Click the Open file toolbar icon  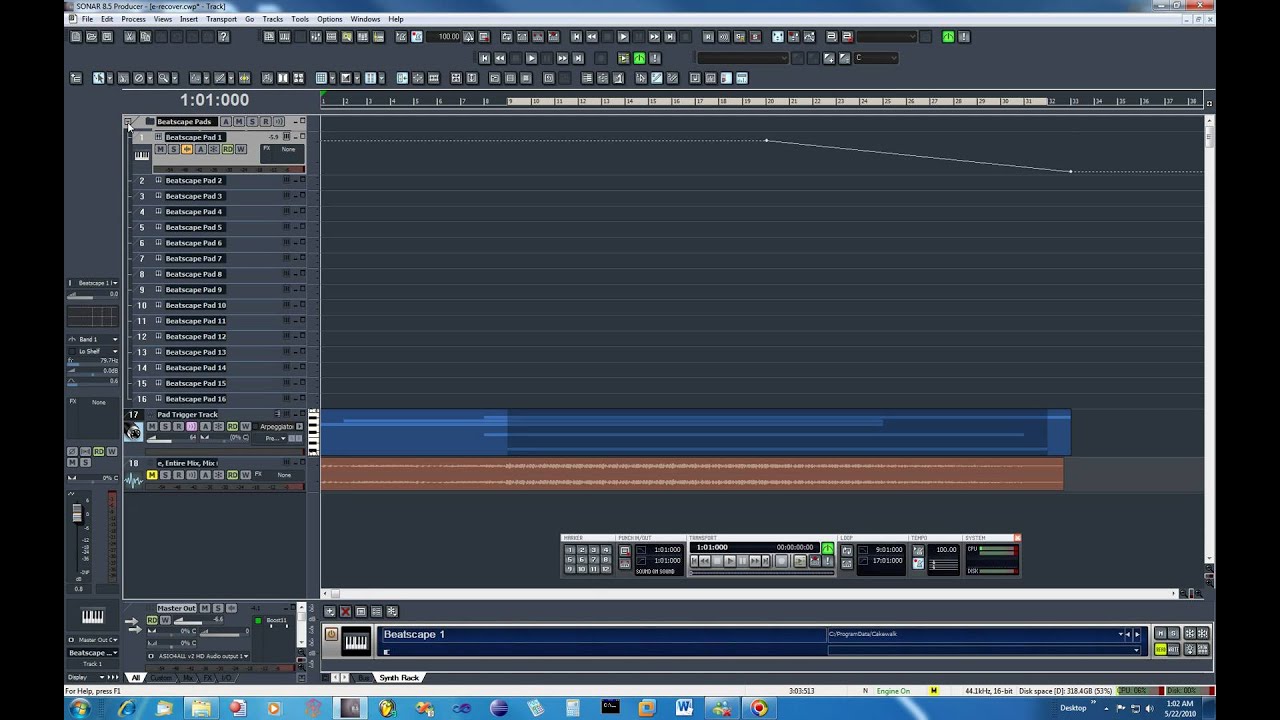tap(91, 37)
